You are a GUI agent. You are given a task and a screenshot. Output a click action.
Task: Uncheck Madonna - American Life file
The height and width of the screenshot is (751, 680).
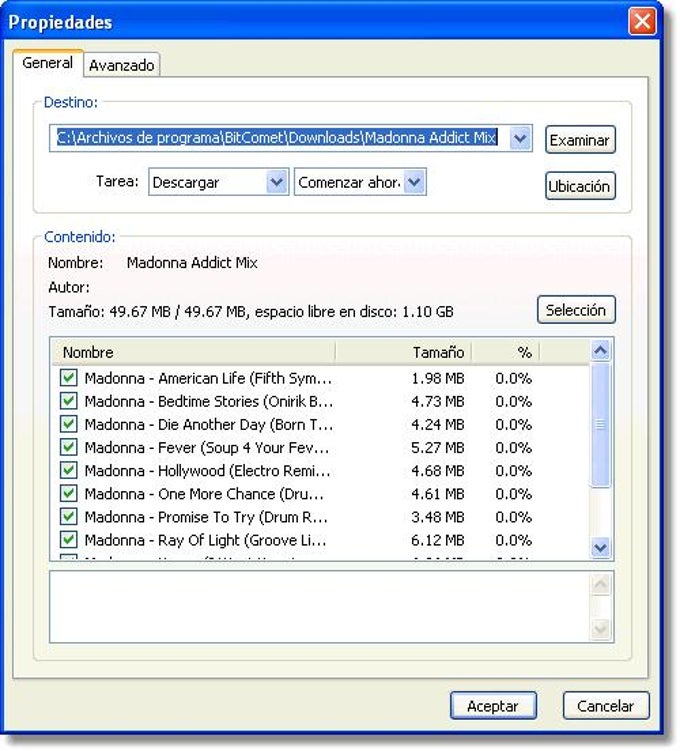[x=68, y=377]
